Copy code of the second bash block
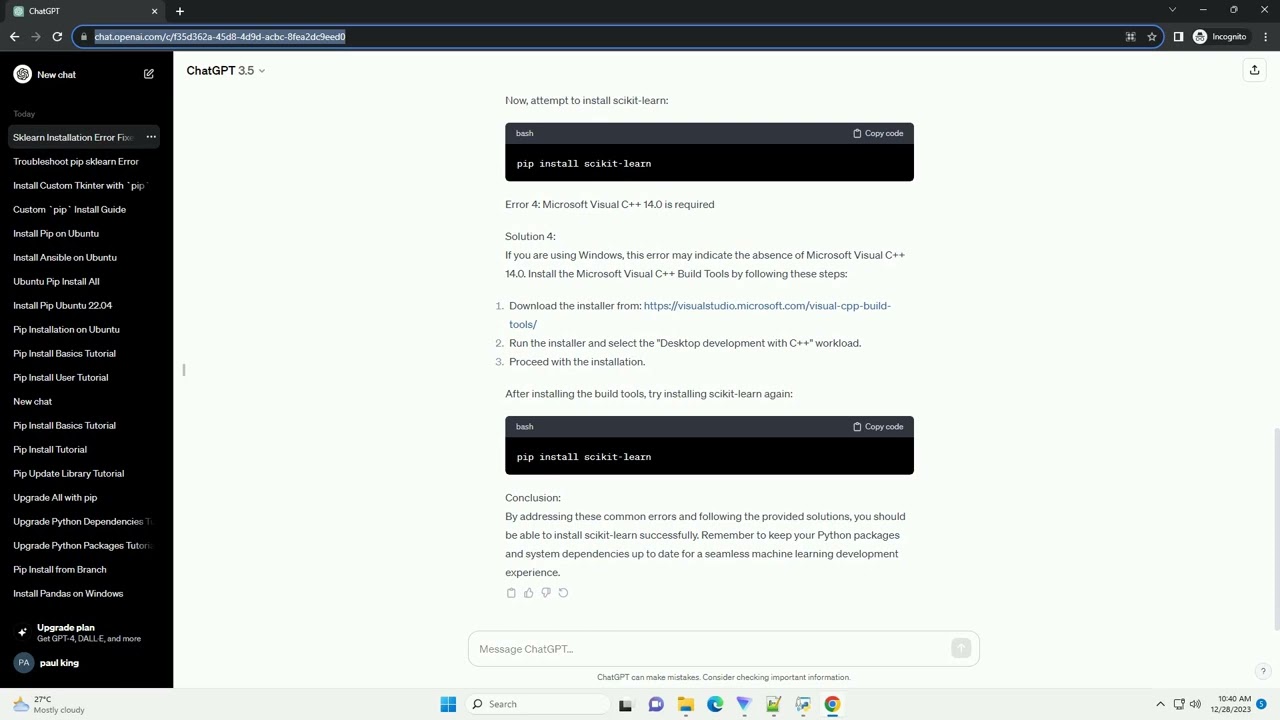This screenshot has height=720, width=1280. pos(878,427)
